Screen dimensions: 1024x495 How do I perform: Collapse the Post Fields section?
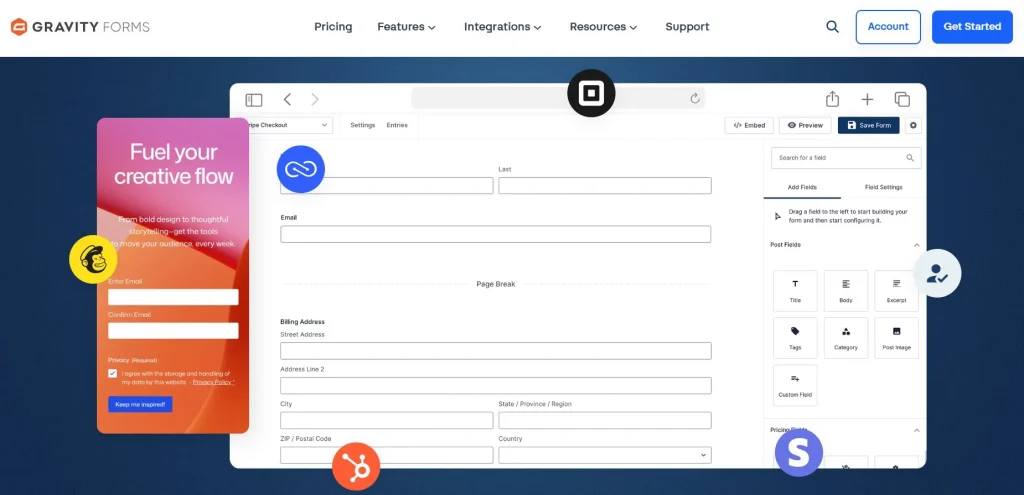pyautogui.click(x=916, y=245)
